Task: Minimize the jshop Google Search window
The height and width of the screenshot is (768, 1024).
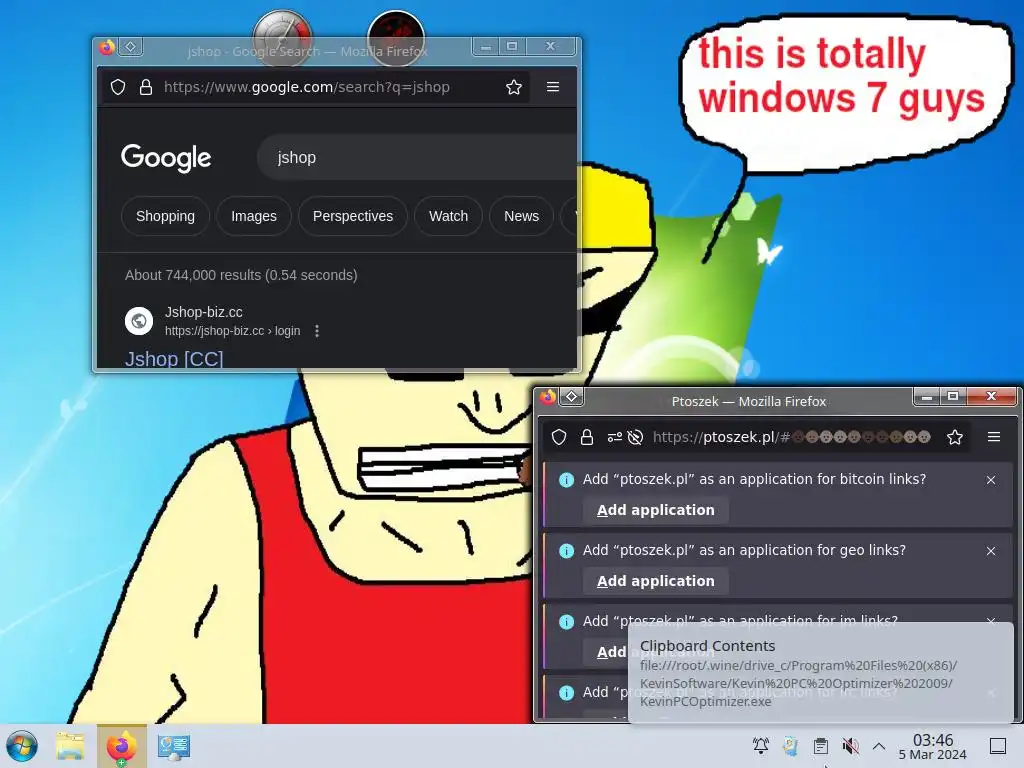Action: tap(485, 46)
